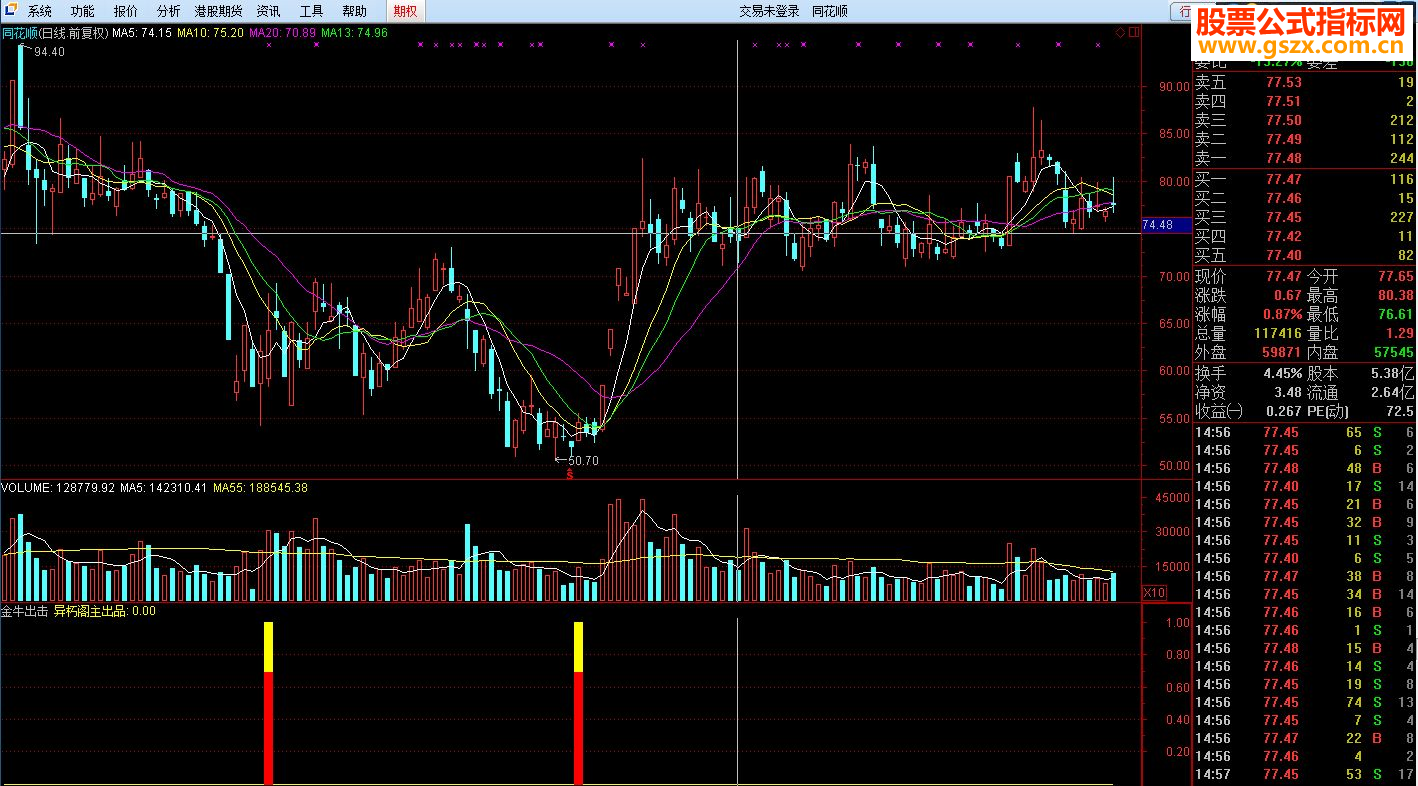Select the 买三 77.45 order book row
Image resolution: width=1418 pixels, height=786 pixels.
[1305, 217]
